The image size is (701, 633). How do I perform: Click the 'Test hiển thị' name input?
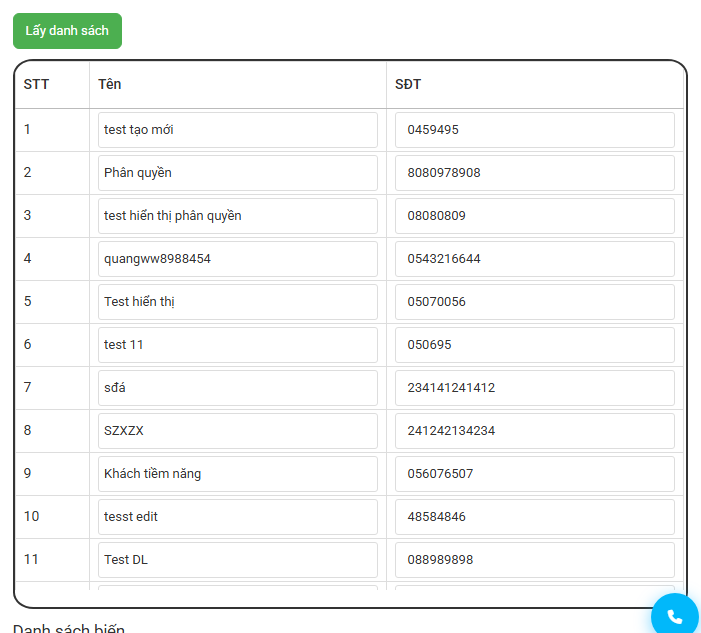238,302
